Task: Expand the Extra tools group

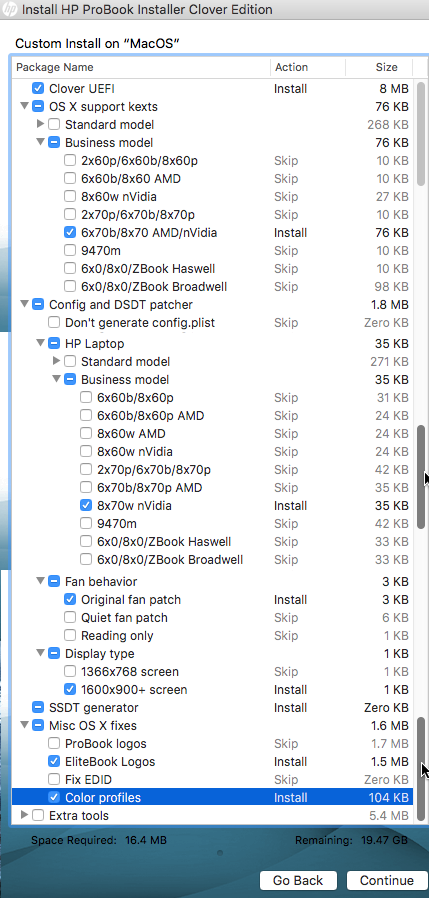Action: pos(24,815)
